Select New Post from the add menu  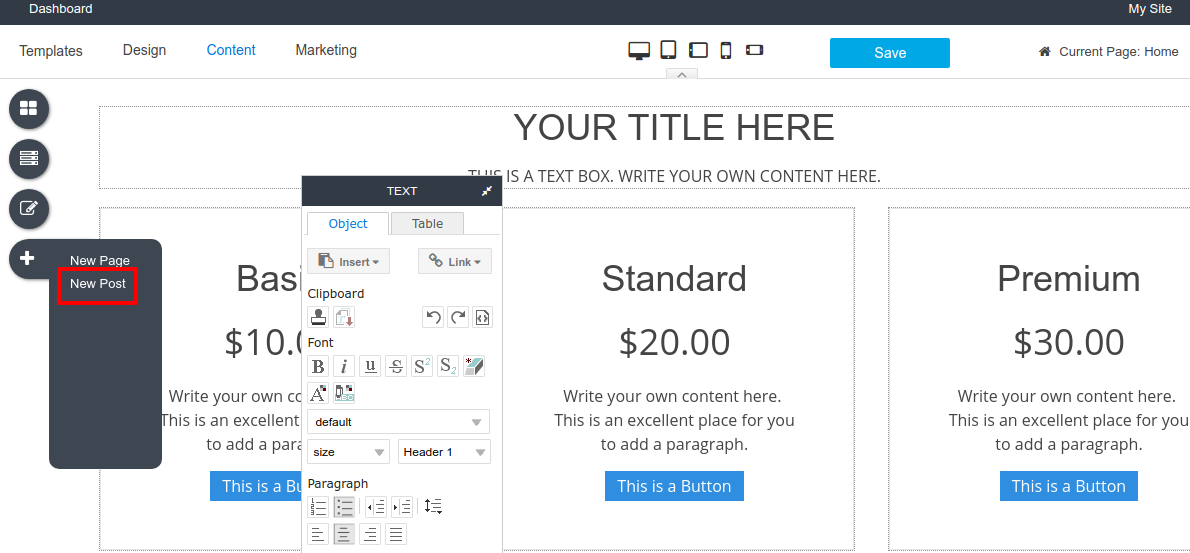click(x=98, y=284)
